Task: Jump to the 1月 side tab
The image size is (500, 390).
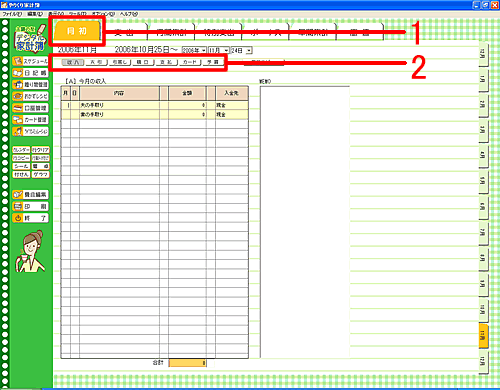Action: (x=483, y=79)
